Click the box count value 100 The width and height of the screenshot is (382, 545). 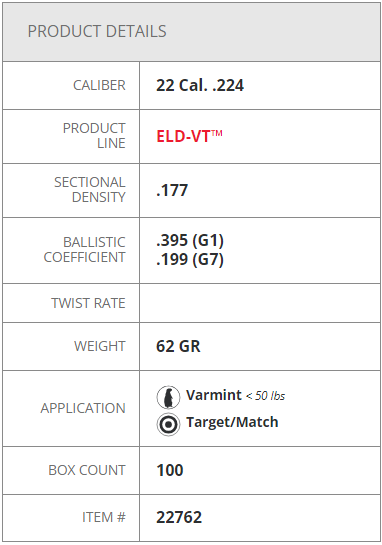click(x=170, y=470)
